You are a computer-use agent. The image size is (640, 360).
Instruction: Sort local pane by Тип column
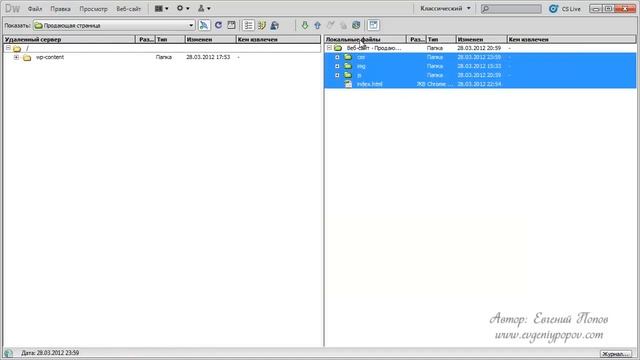tap(441, 40)
